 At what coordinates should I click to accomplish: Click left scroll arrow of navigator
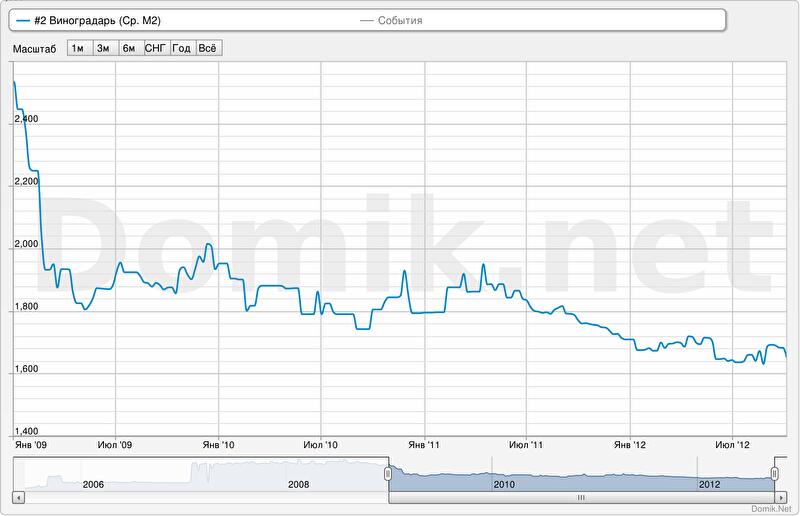[x=18, y=497]
